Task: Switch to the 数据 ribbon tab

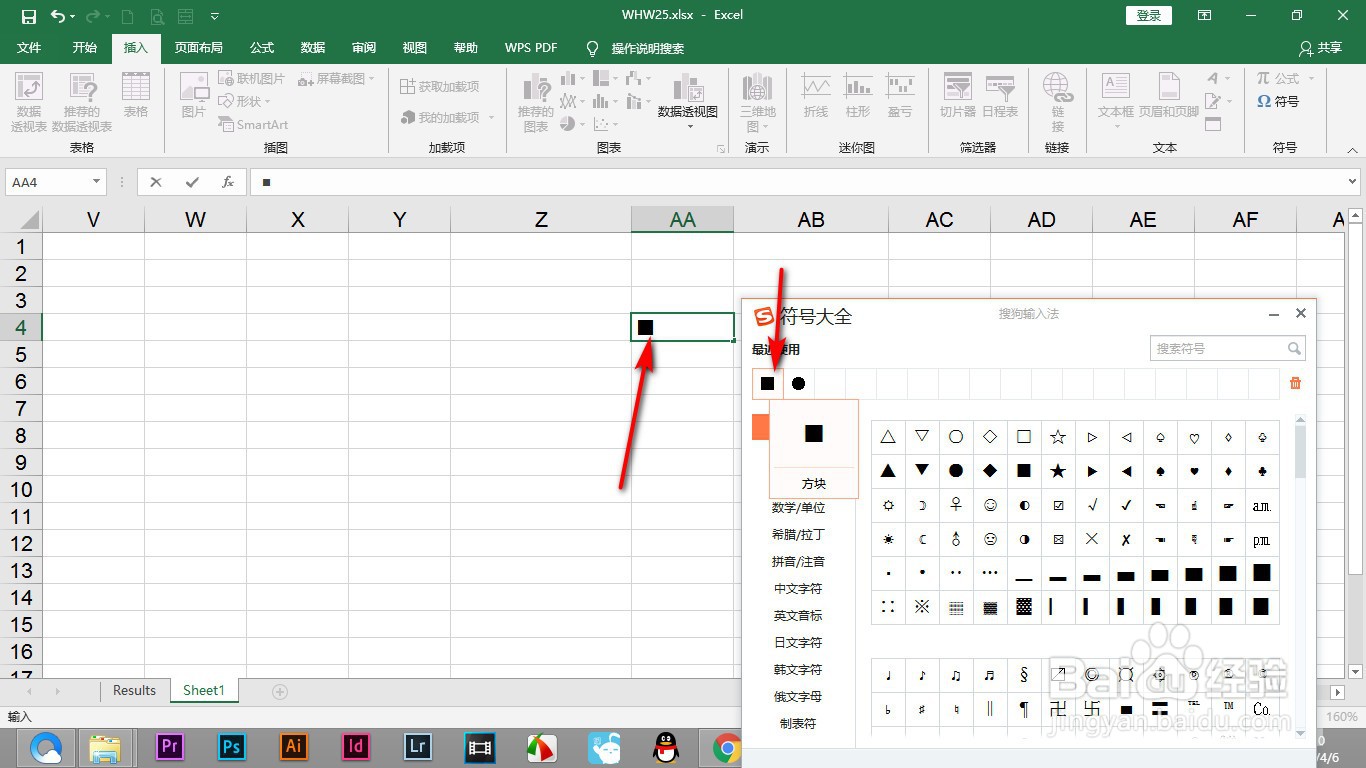Action: (x=311, y=47)
